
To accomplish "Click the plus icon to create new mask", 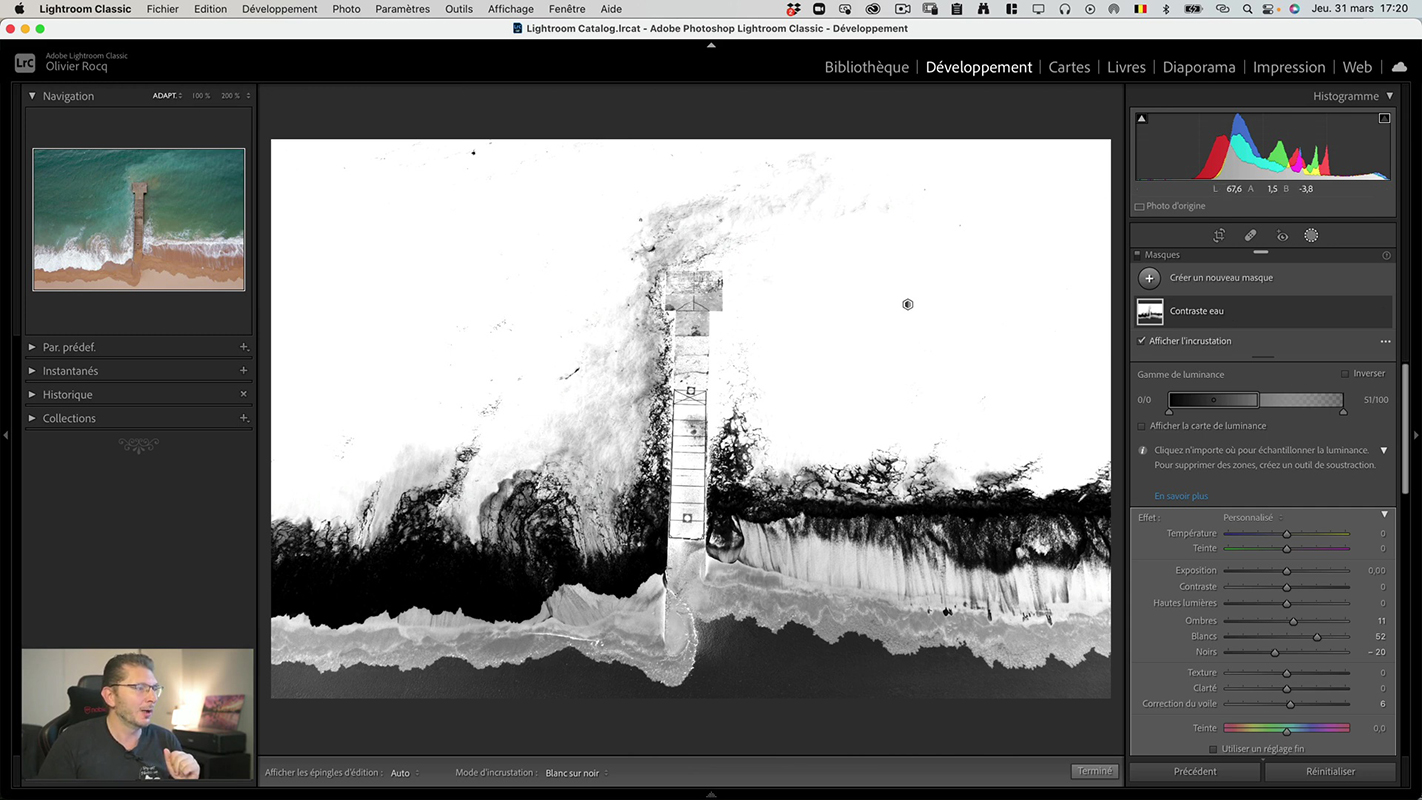I will tap(1149, 278).
